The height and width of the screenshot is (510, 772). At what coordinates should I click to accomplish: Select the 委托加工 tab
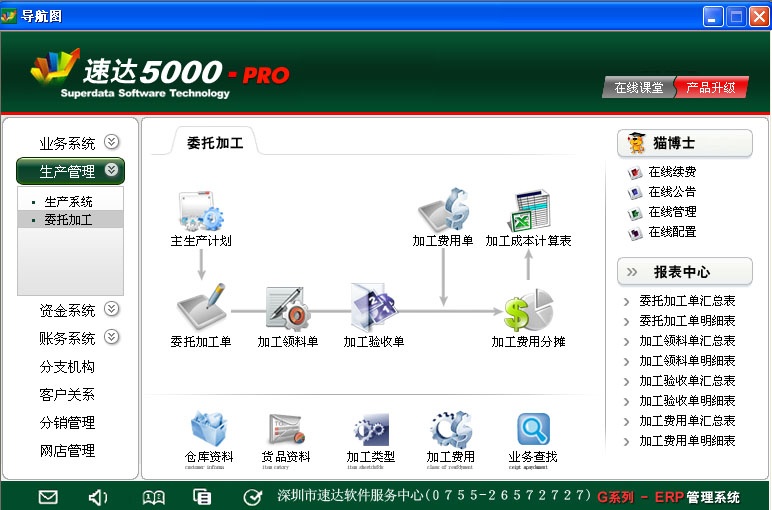[x=215, y=143]
